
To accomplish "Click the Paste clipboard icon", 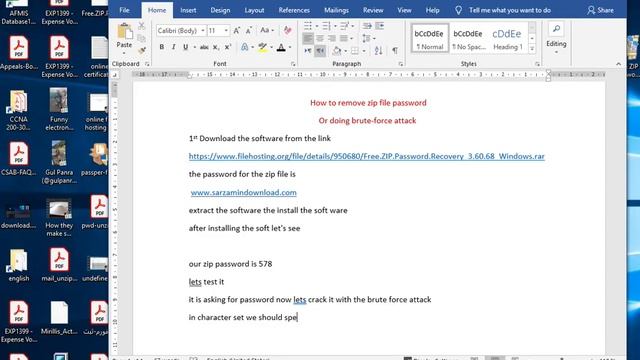I will click(124, 32).
